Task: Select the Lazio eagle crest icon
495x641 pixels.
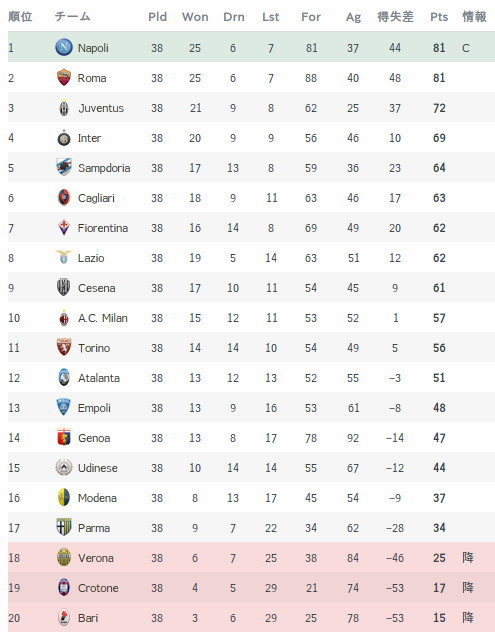Action: (64, 258)
